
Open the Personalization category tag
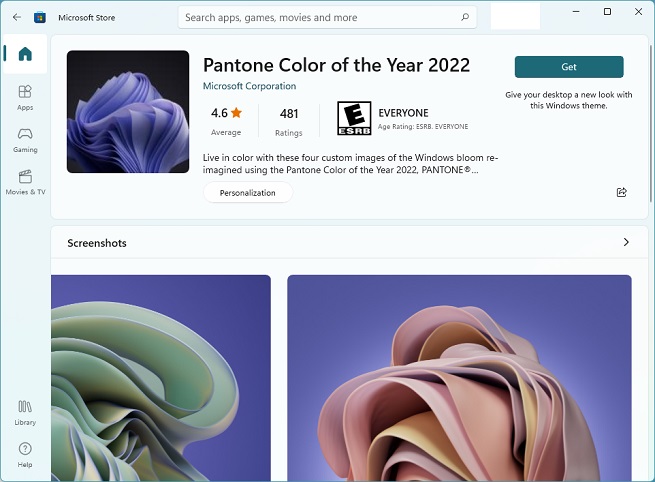click(x=248, y=193)
